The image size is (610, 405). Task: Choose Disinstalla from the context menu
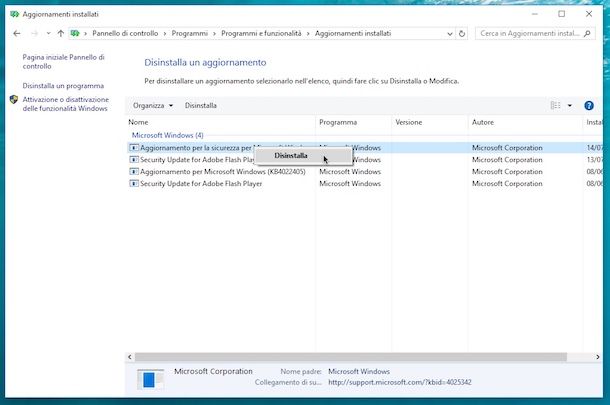coord(303,156)
